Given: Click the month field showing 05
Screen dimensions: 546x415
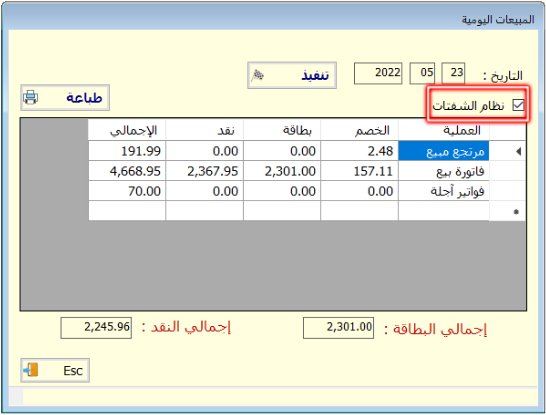Looking at the screenshot, I should point(422,73).
